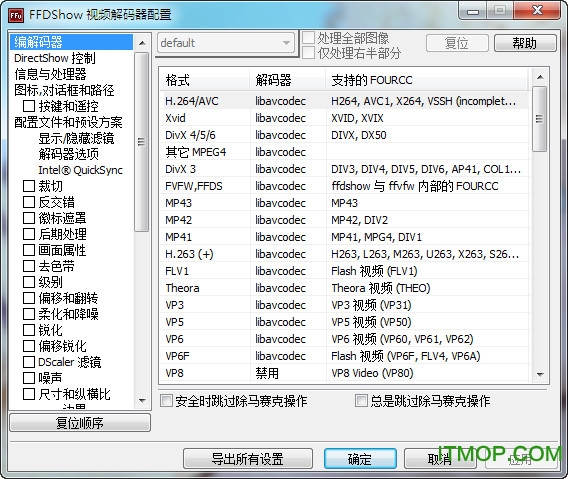Enable the 去色带 filter checkbox

29,266
